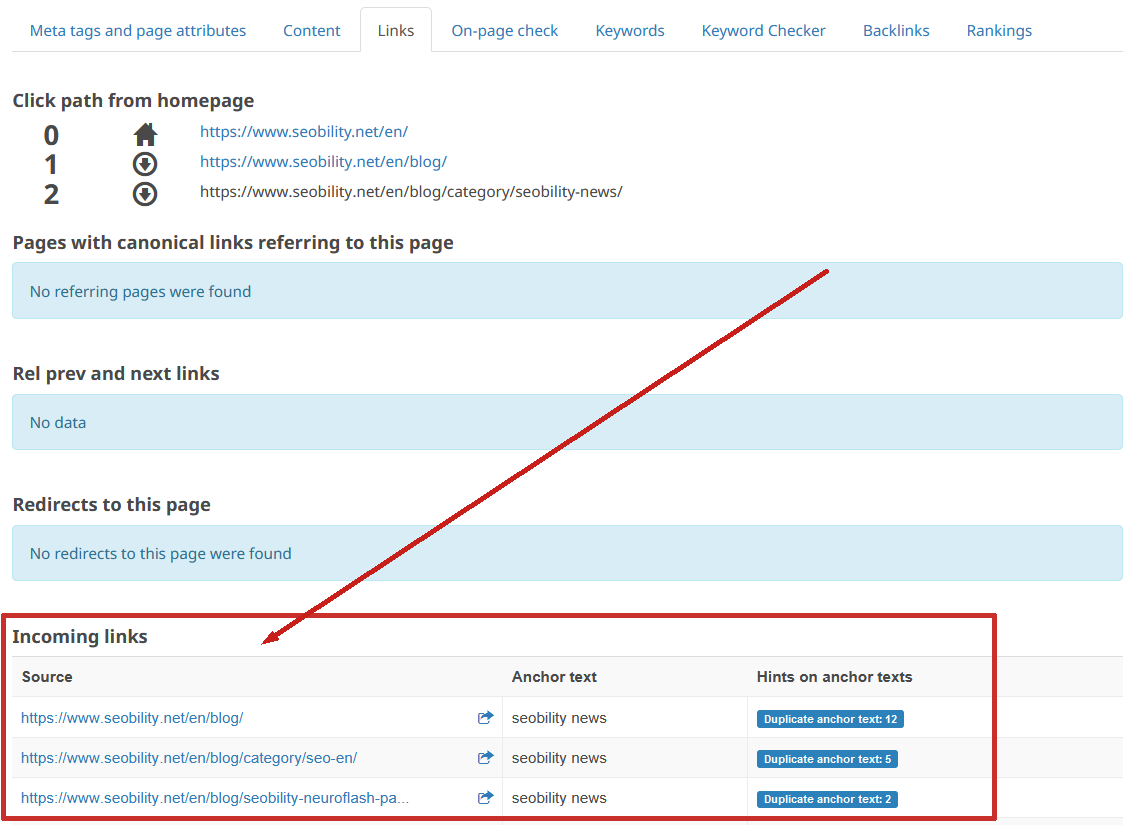
Task: Click the Source column header
Action: click(47, 677)
